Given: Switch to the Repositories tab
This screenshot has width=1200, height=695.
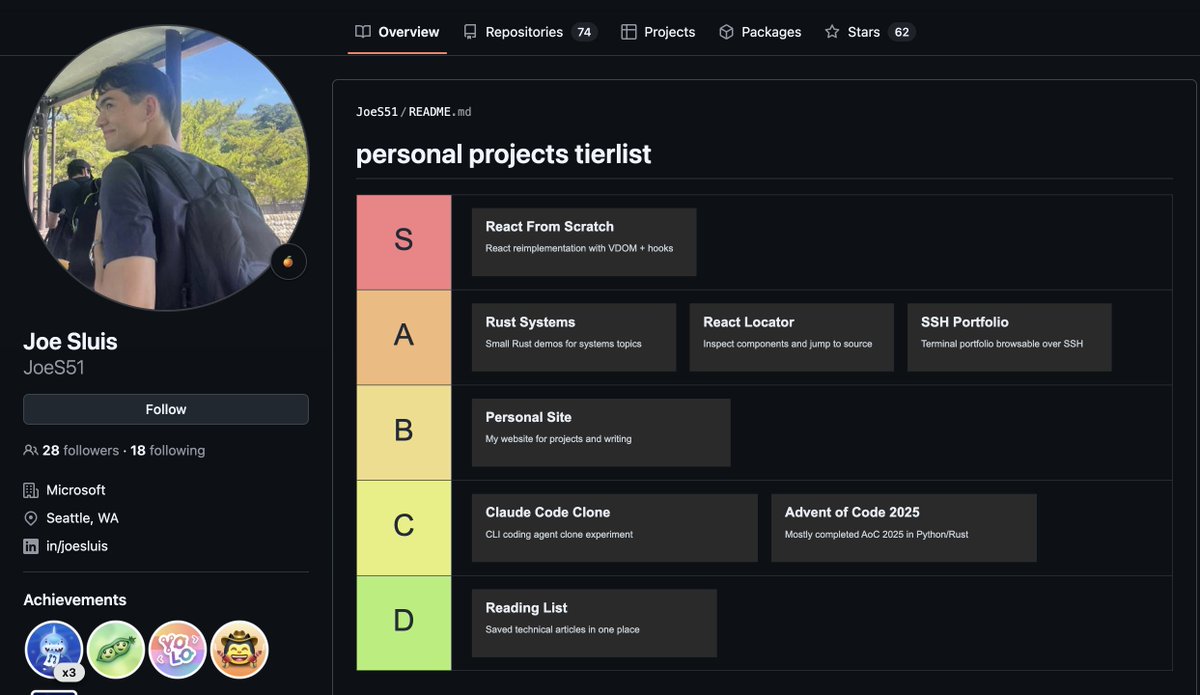Looking at the screenshot, I should coord(529,32).
